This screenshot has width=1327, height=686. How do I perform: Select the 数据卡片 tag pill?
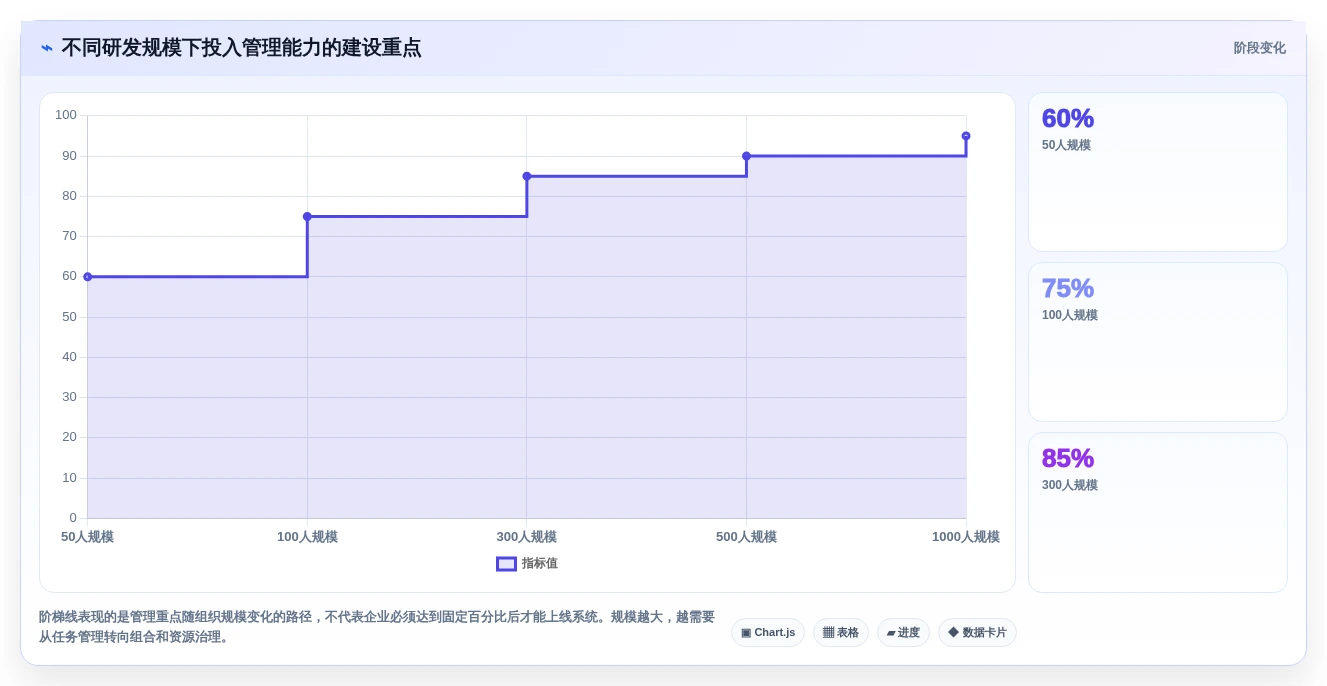click(x=977, y=633)
